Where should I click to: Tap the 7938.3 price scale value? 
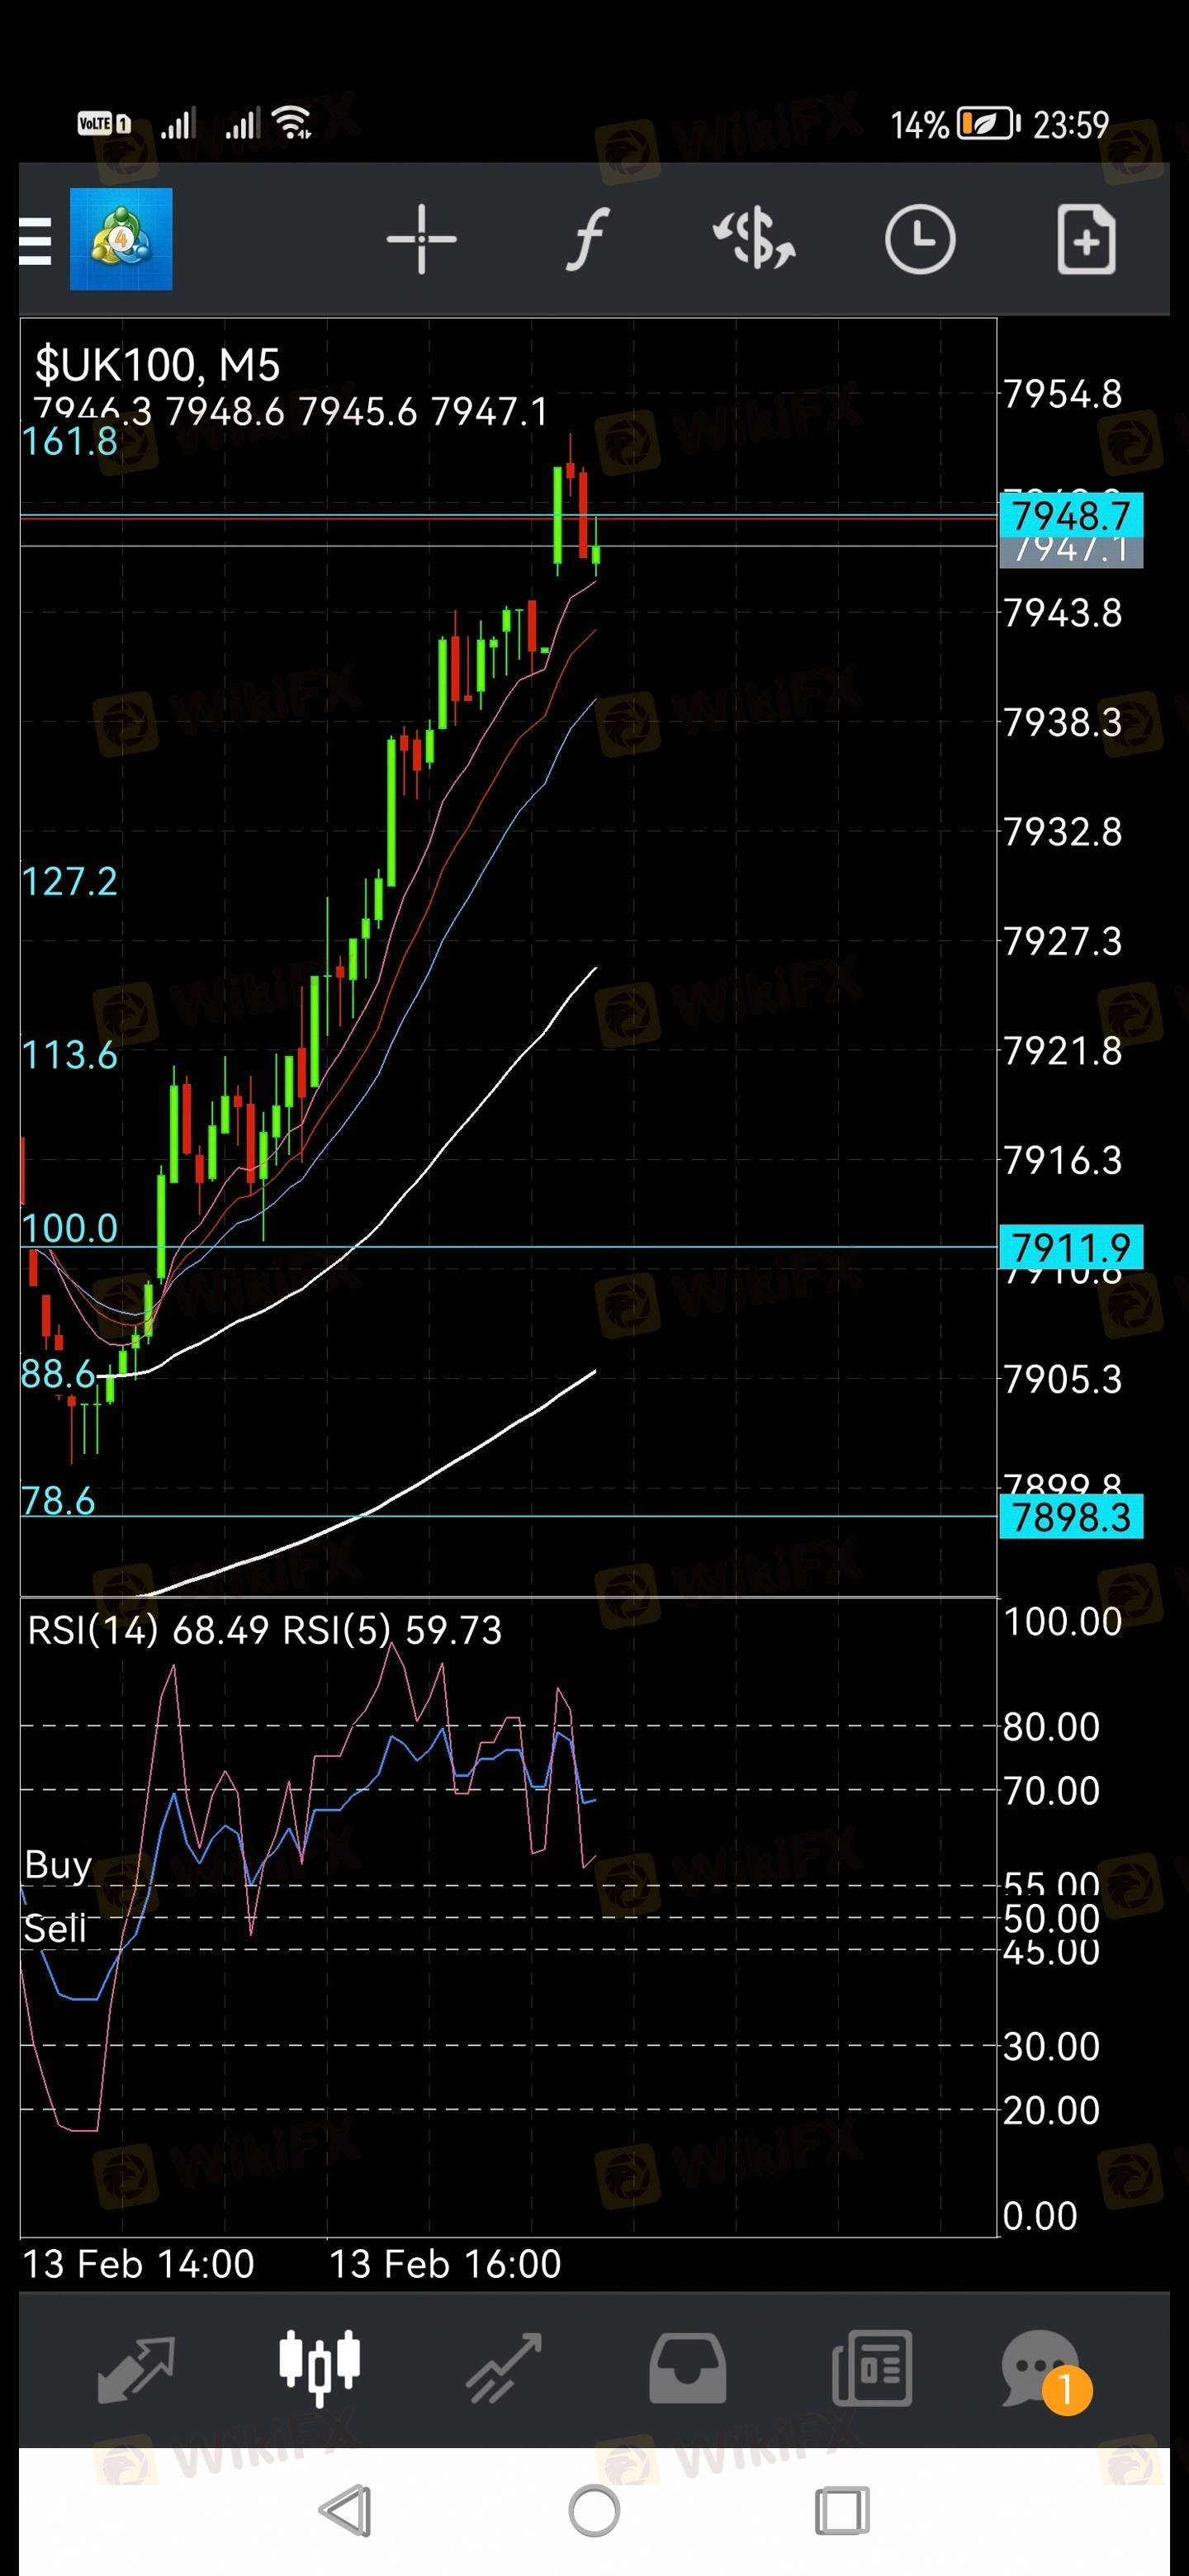click(x=1062, y=722)
